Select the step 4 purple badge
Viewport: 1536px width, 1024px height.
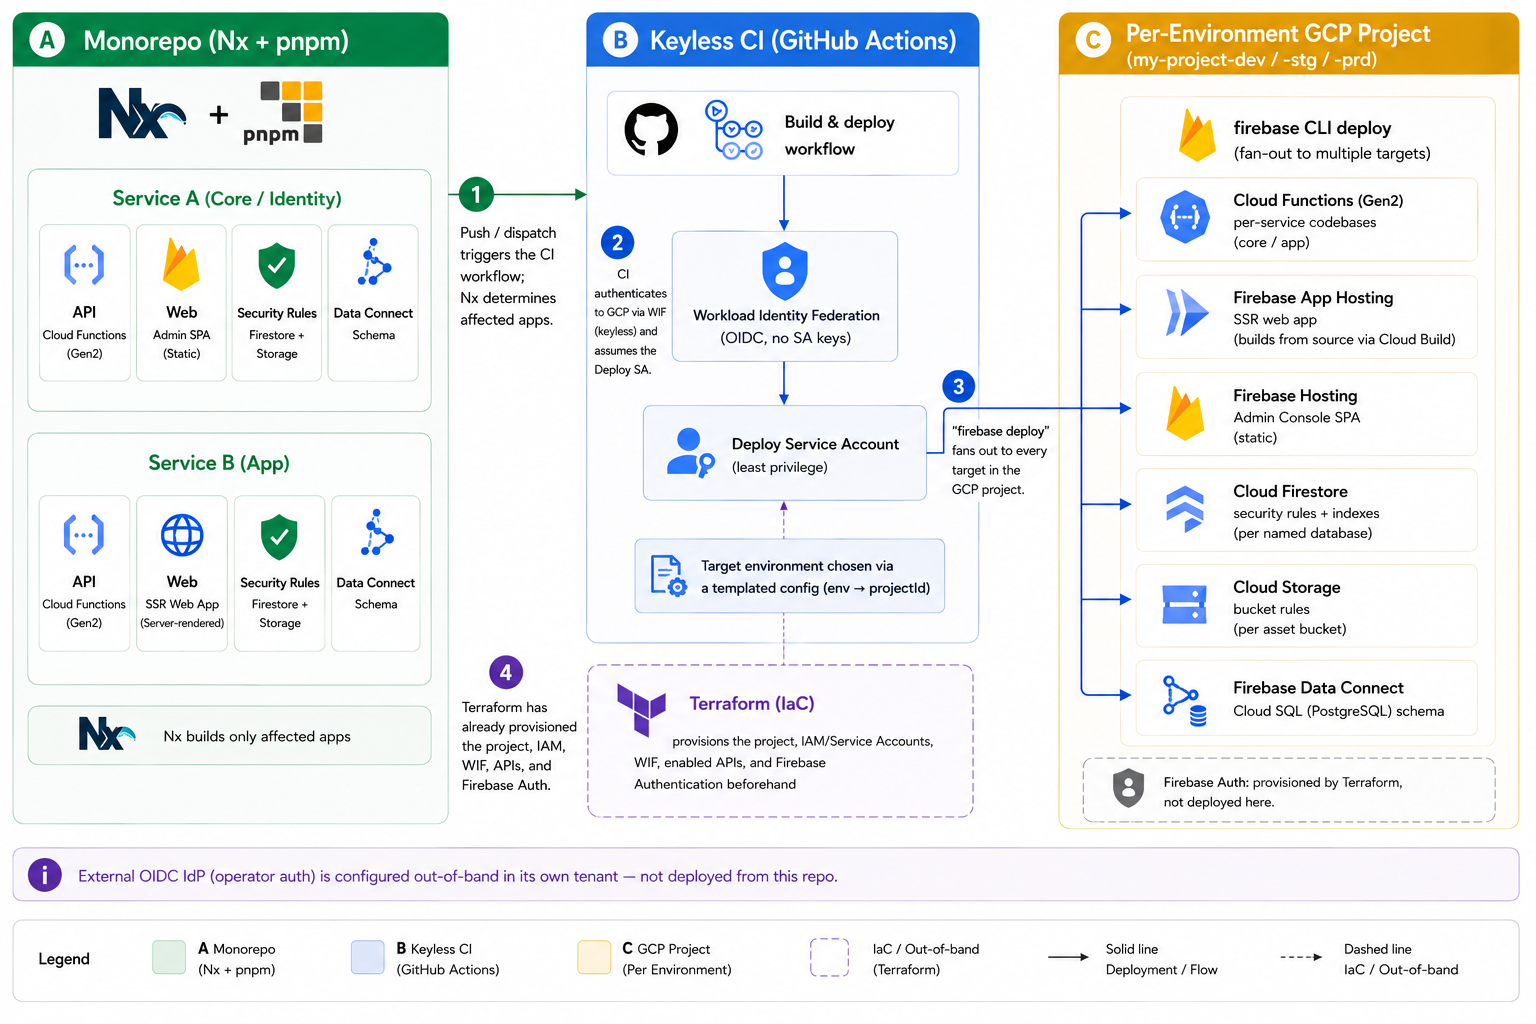pos(506,673)
